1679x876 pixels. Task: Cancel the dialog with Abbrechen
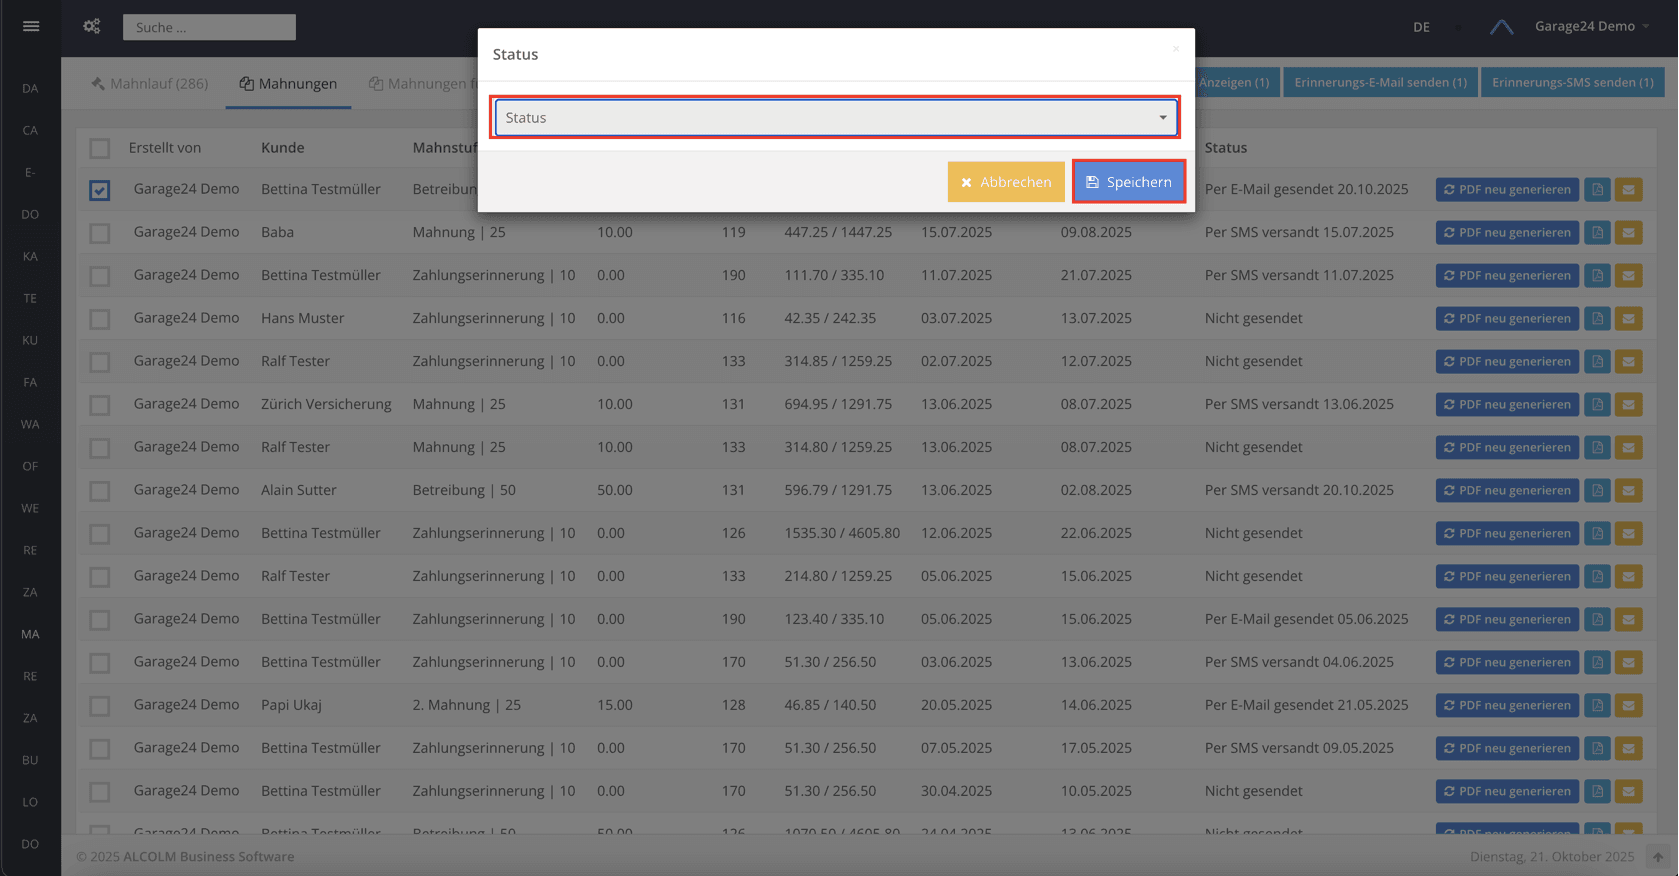pos(1006,182)
